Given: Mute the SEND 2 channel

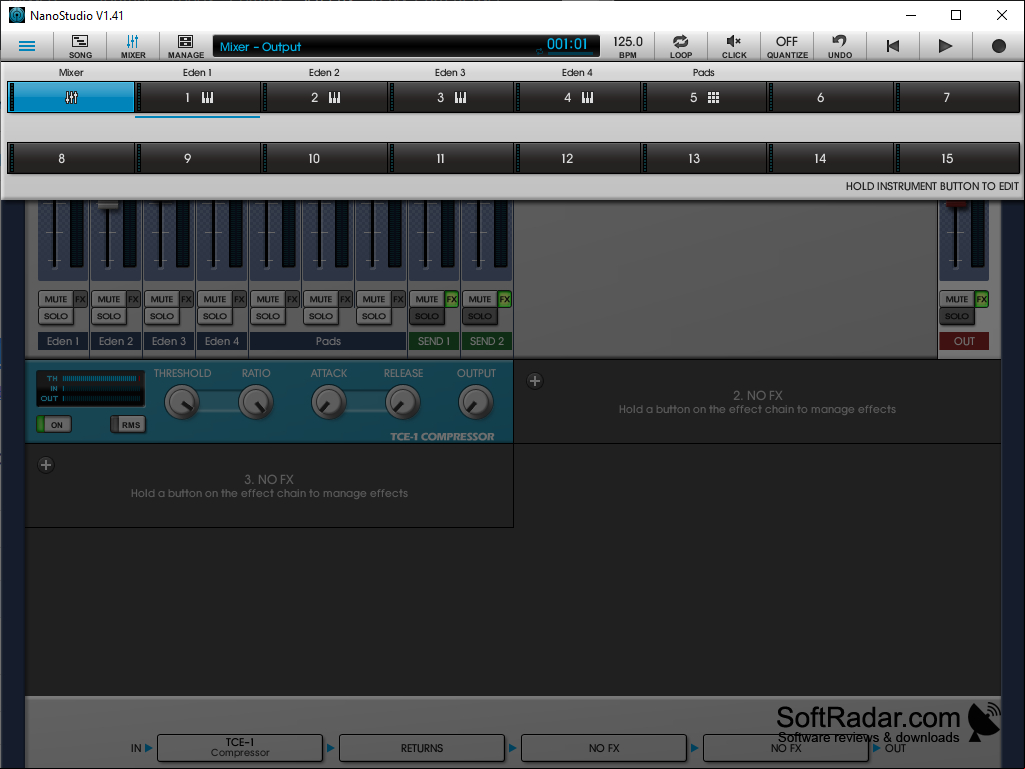Looking at the screenshot, I should tap(480, 299).
